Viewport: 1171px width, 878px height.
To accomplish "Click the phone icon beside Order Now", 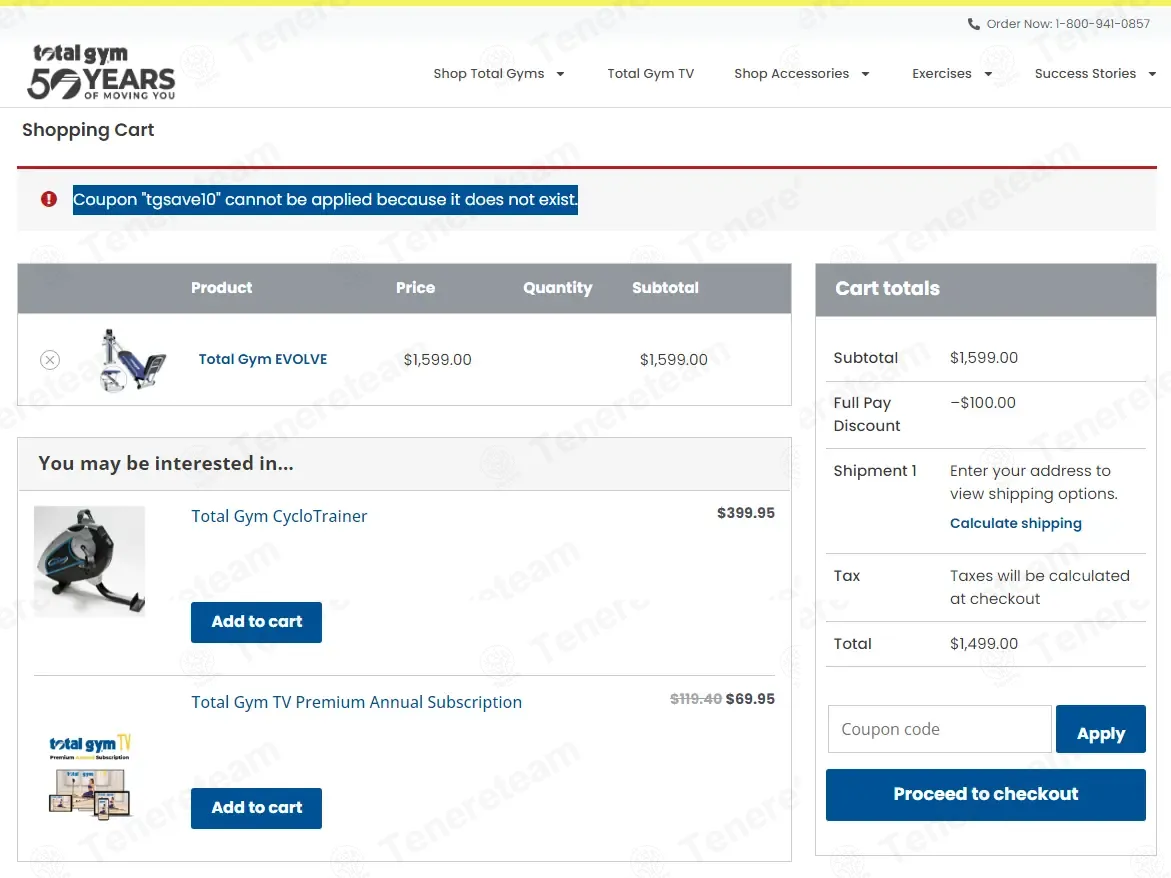I will pos(973,24).
